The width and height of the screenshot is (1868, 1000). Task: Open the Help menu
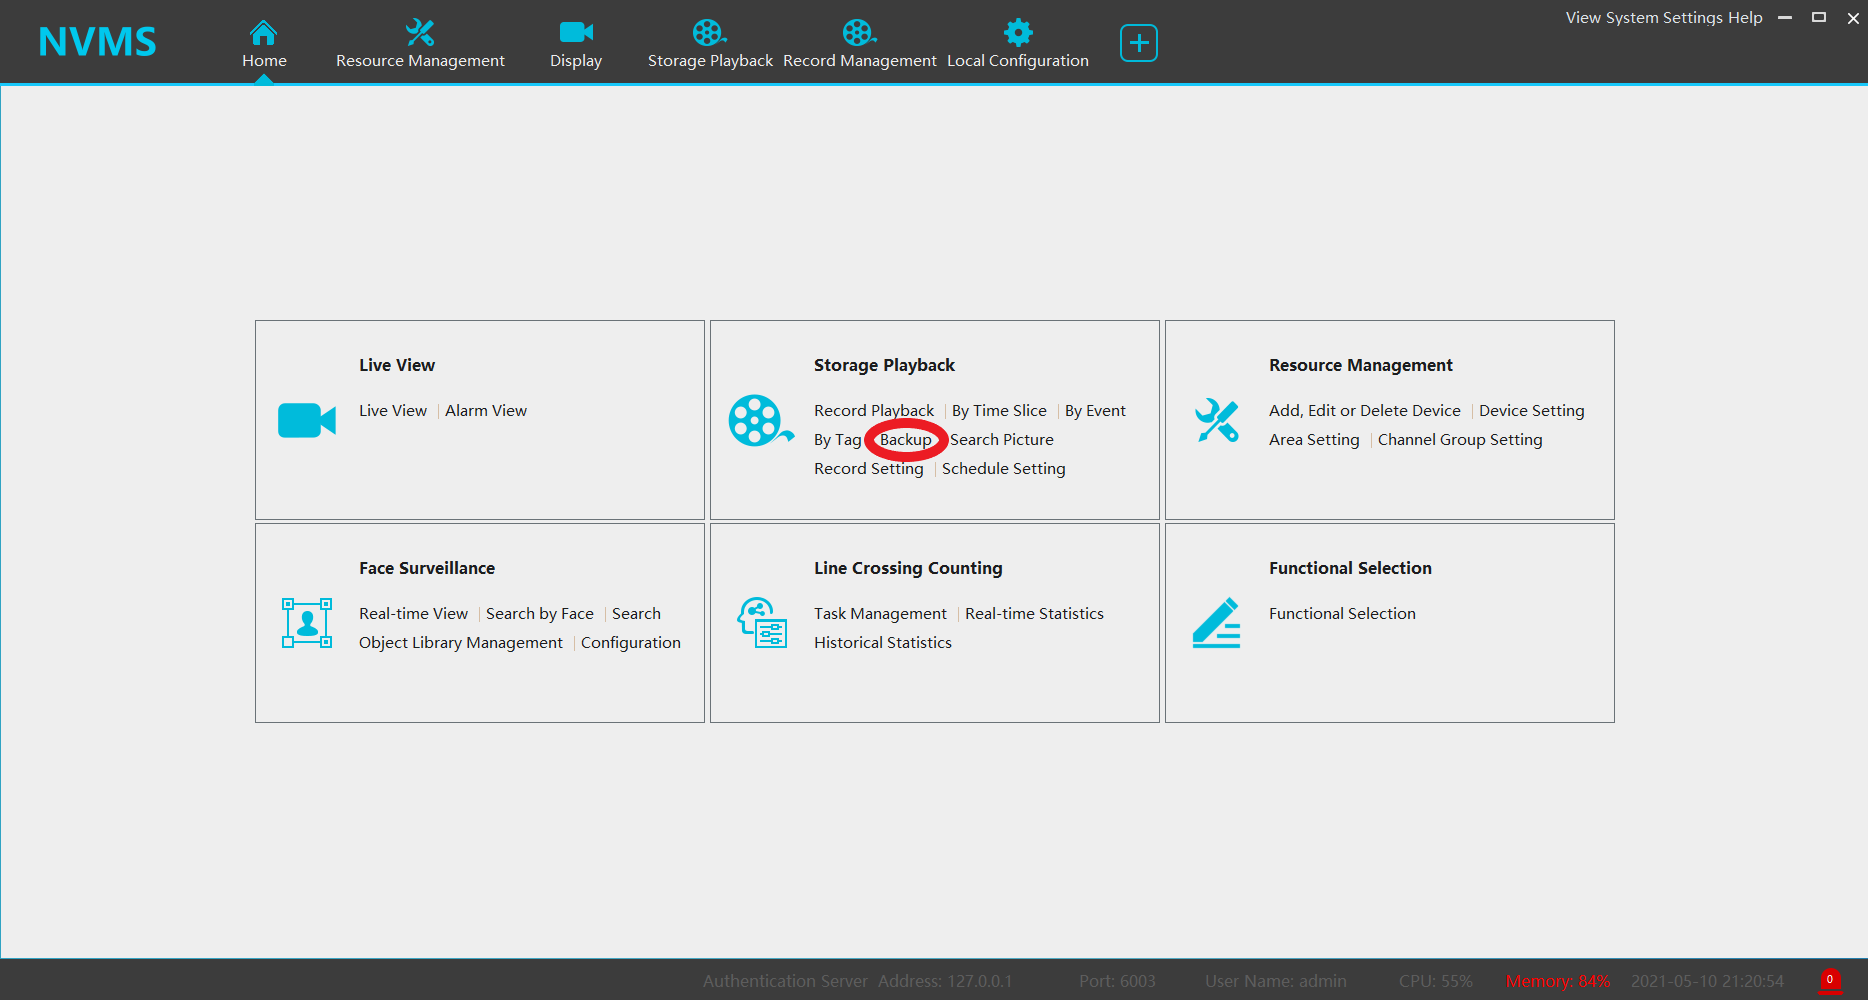click(x=1745, y=18)
